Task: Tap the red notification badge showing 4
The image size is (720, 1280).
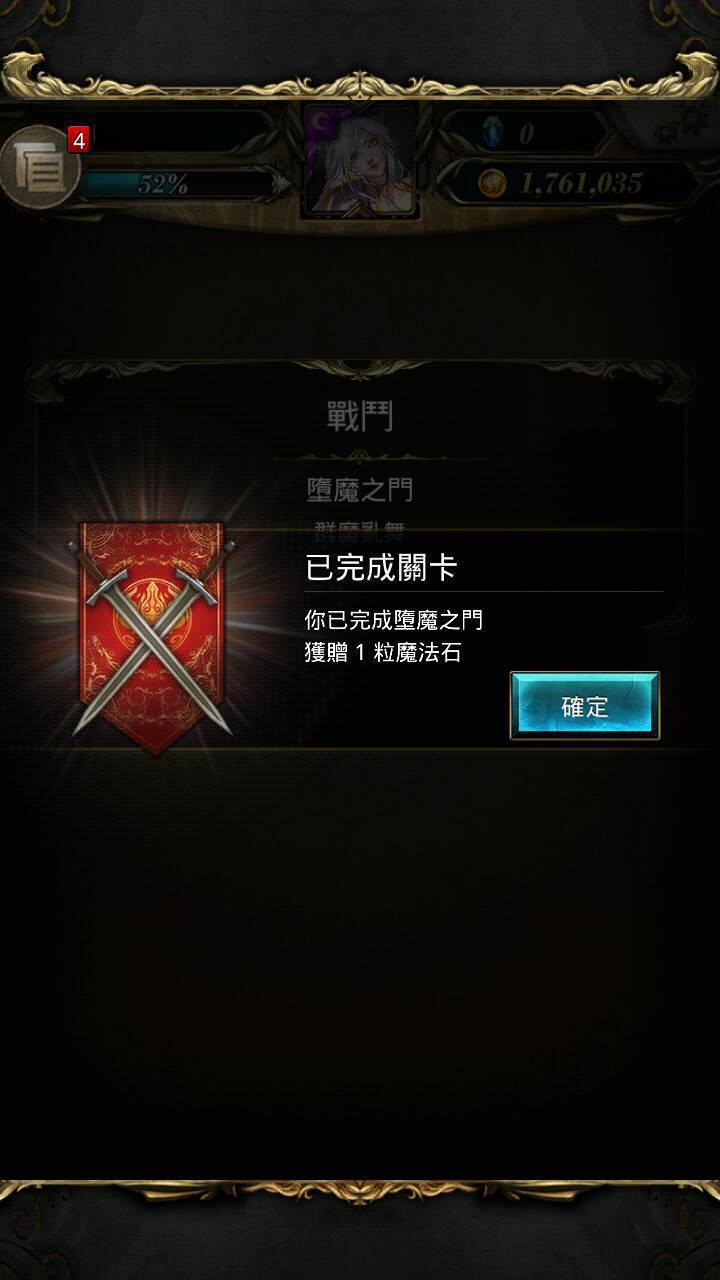Action: click(x=78, y=140)
